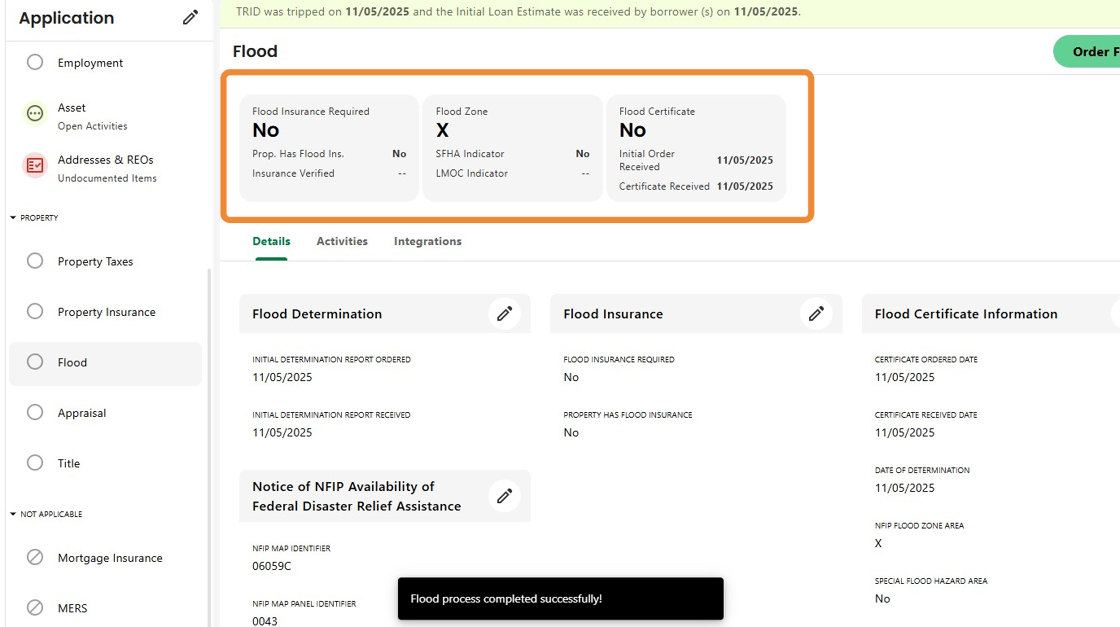Select the Employment status circle
This screenshot has width=1120, height=627.
click(35, 62)
